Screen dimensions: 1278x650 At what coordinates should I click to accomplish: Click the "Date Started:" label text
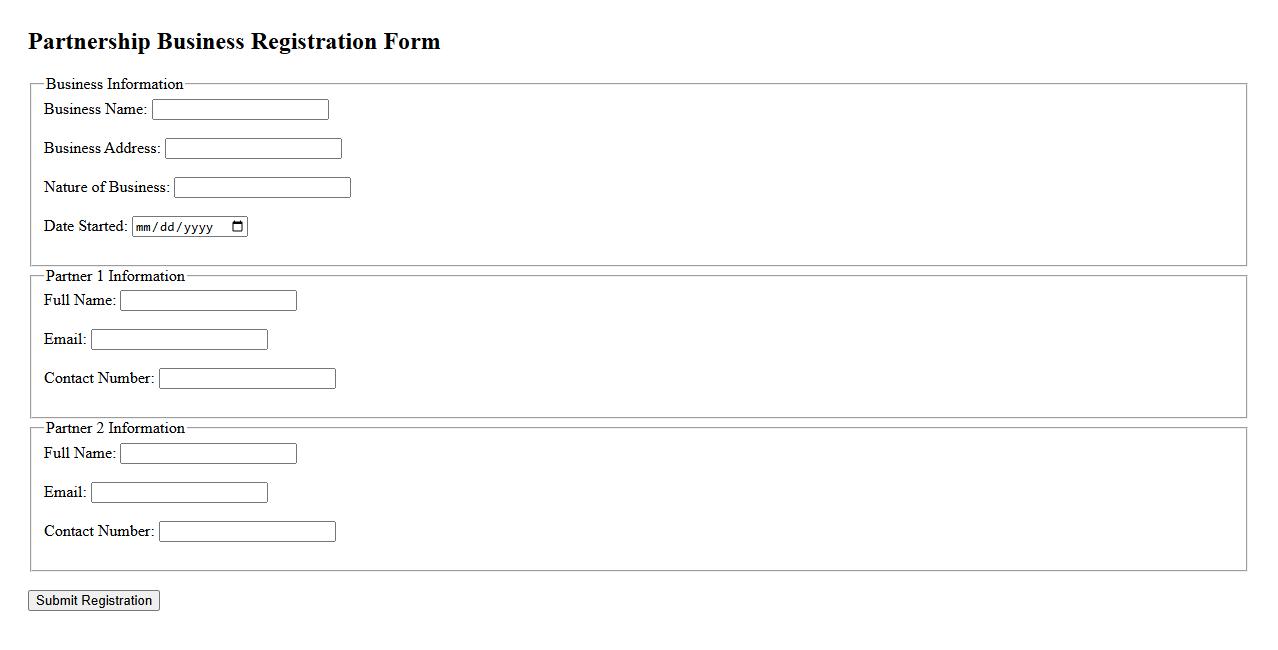85,226
